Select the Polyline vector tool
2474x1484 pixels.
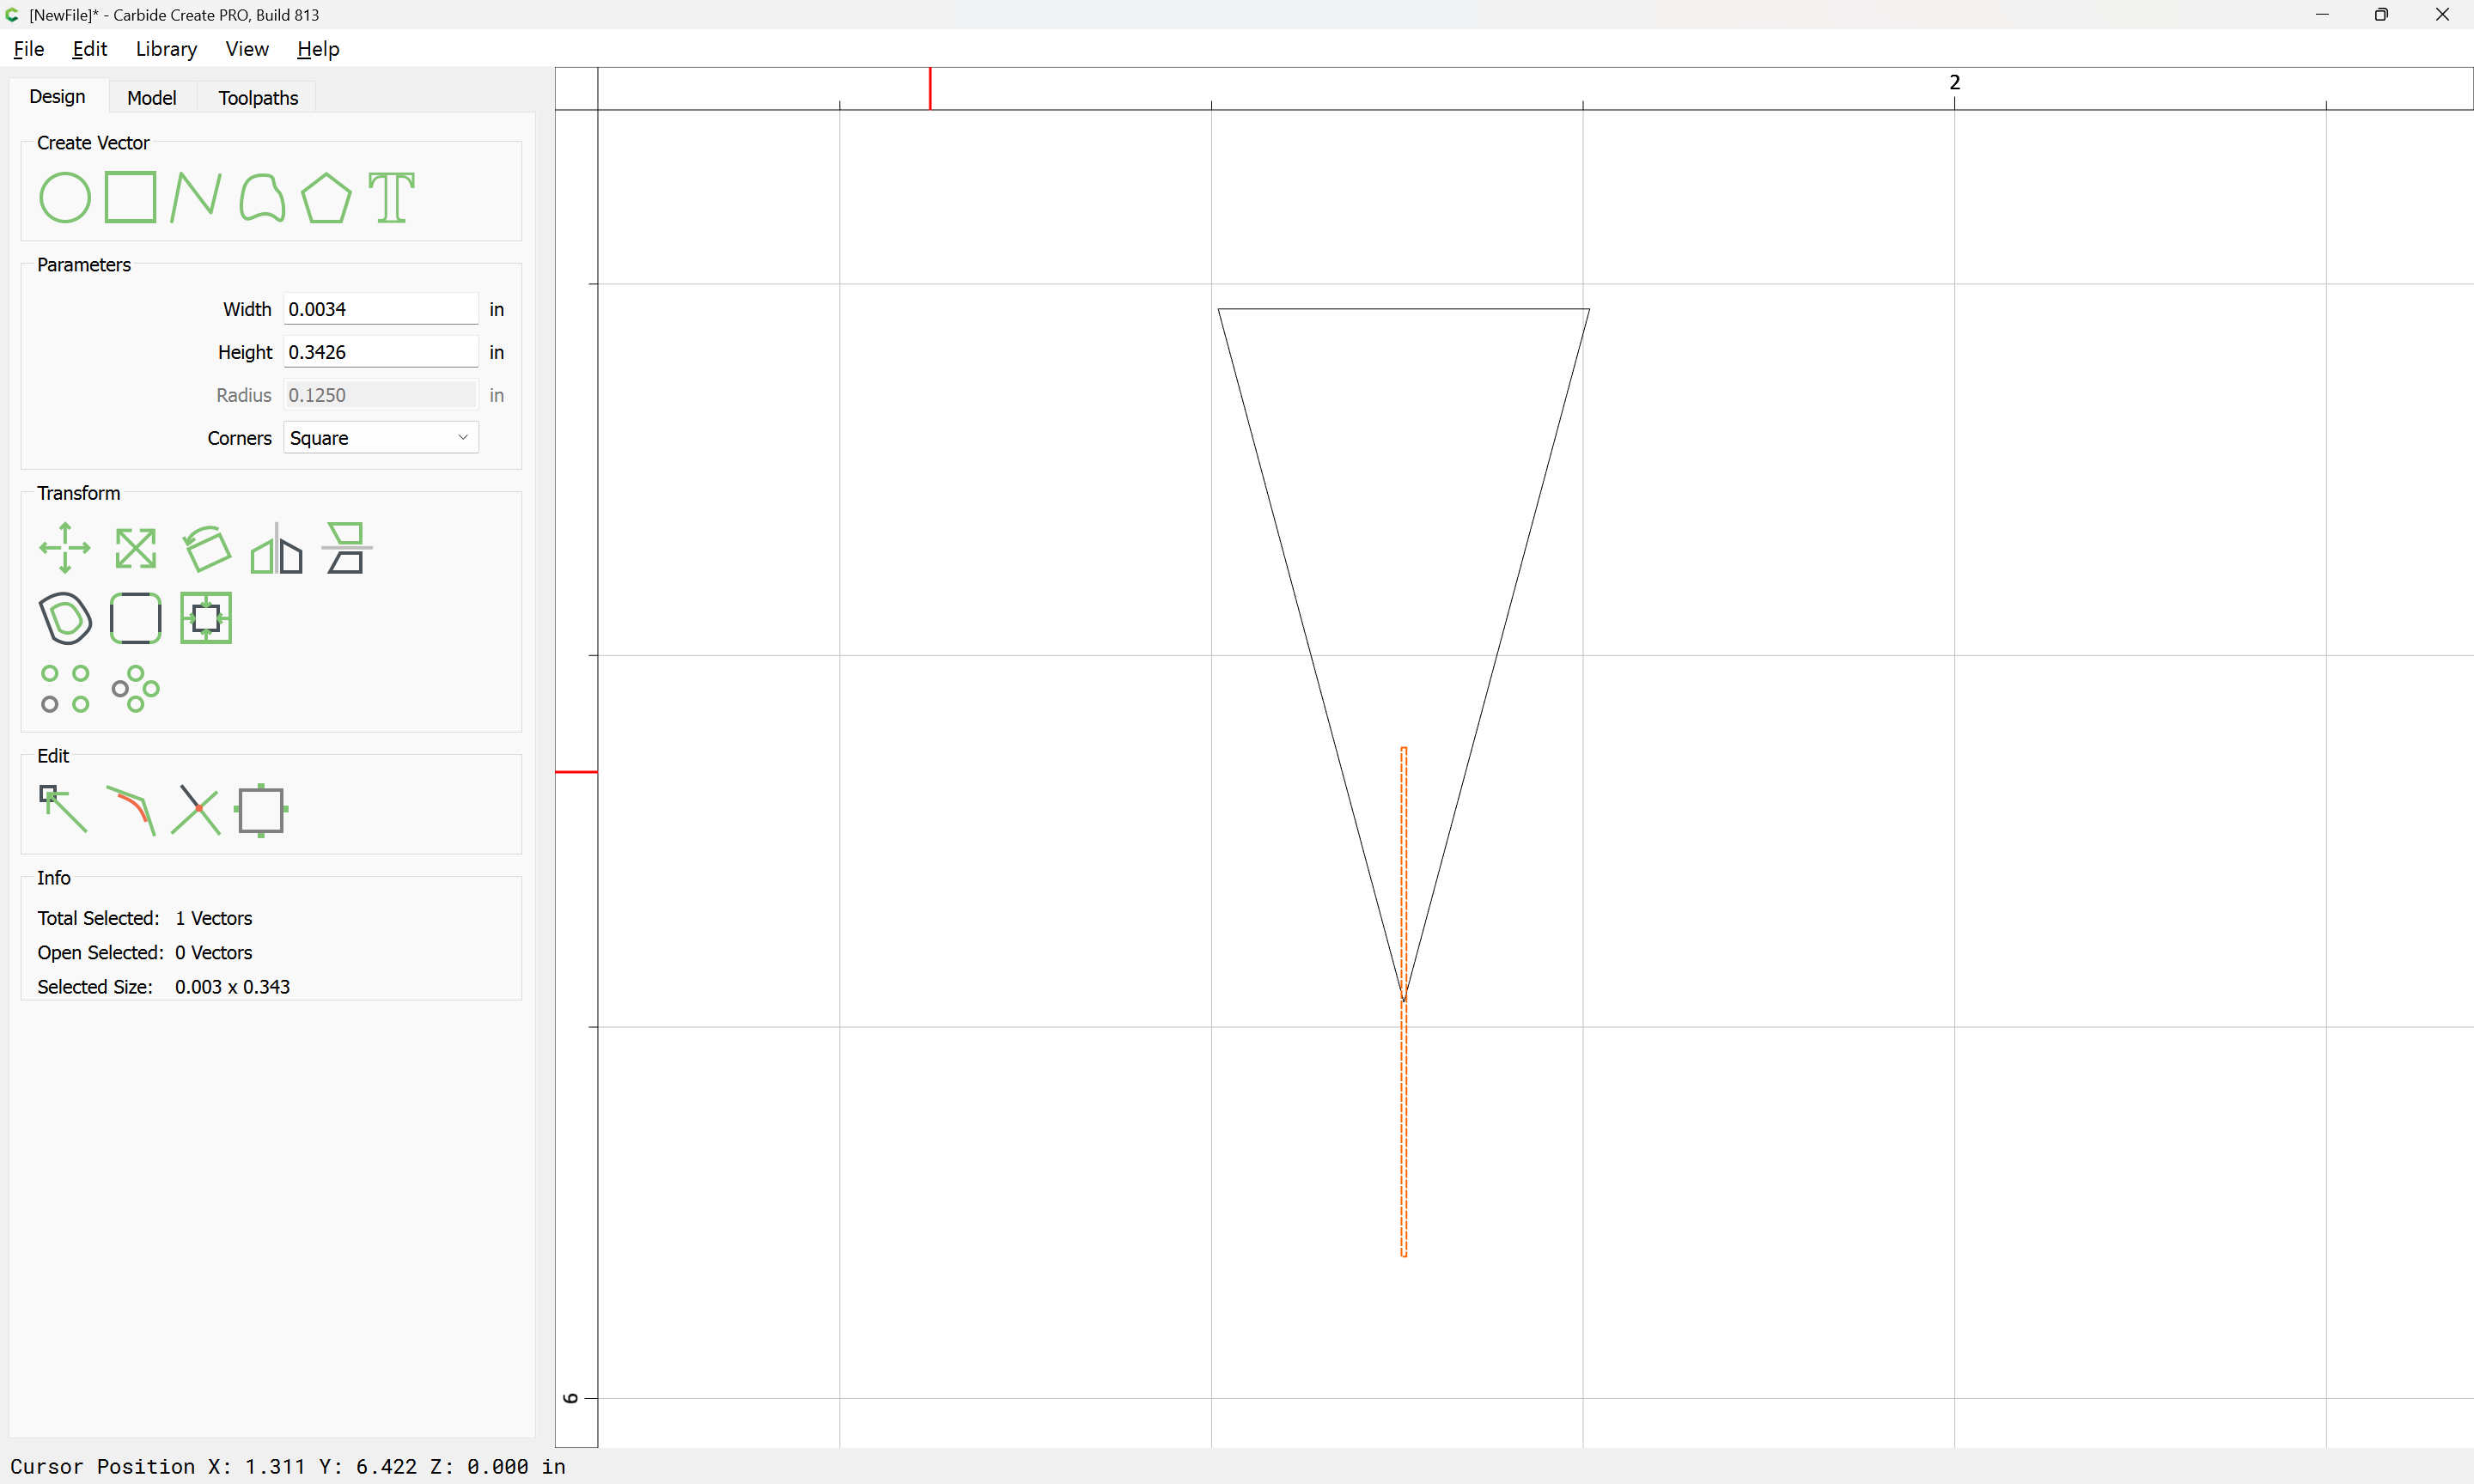pyautogui.click(x=196, y=197)
